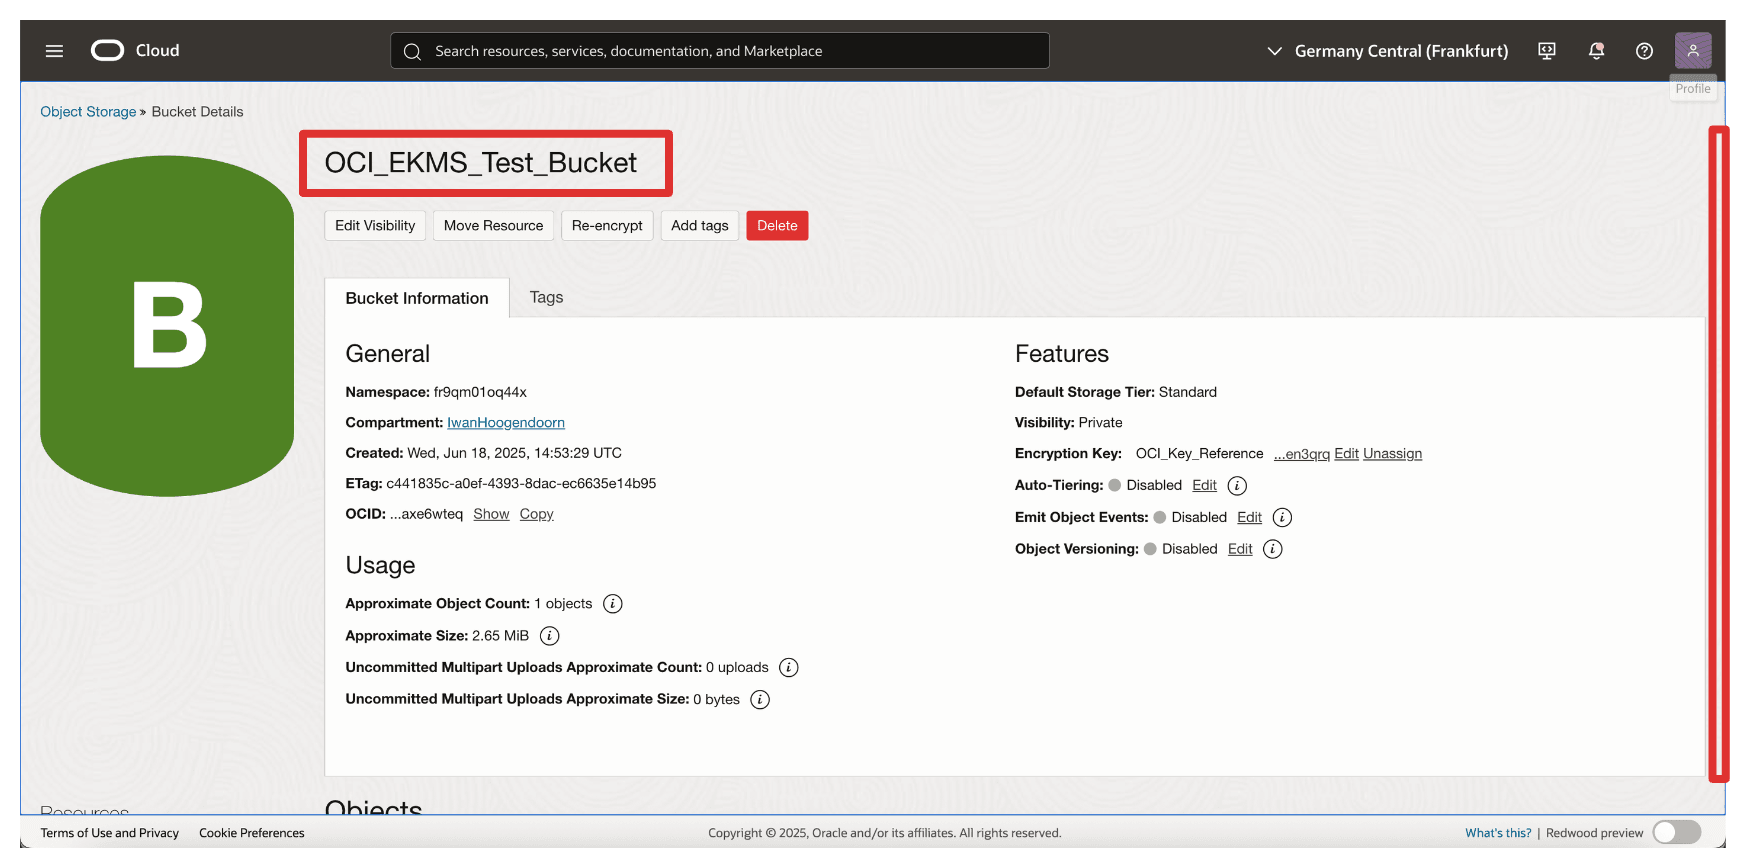Click the vertical page scrollbar

click(x=1719, y=454)
